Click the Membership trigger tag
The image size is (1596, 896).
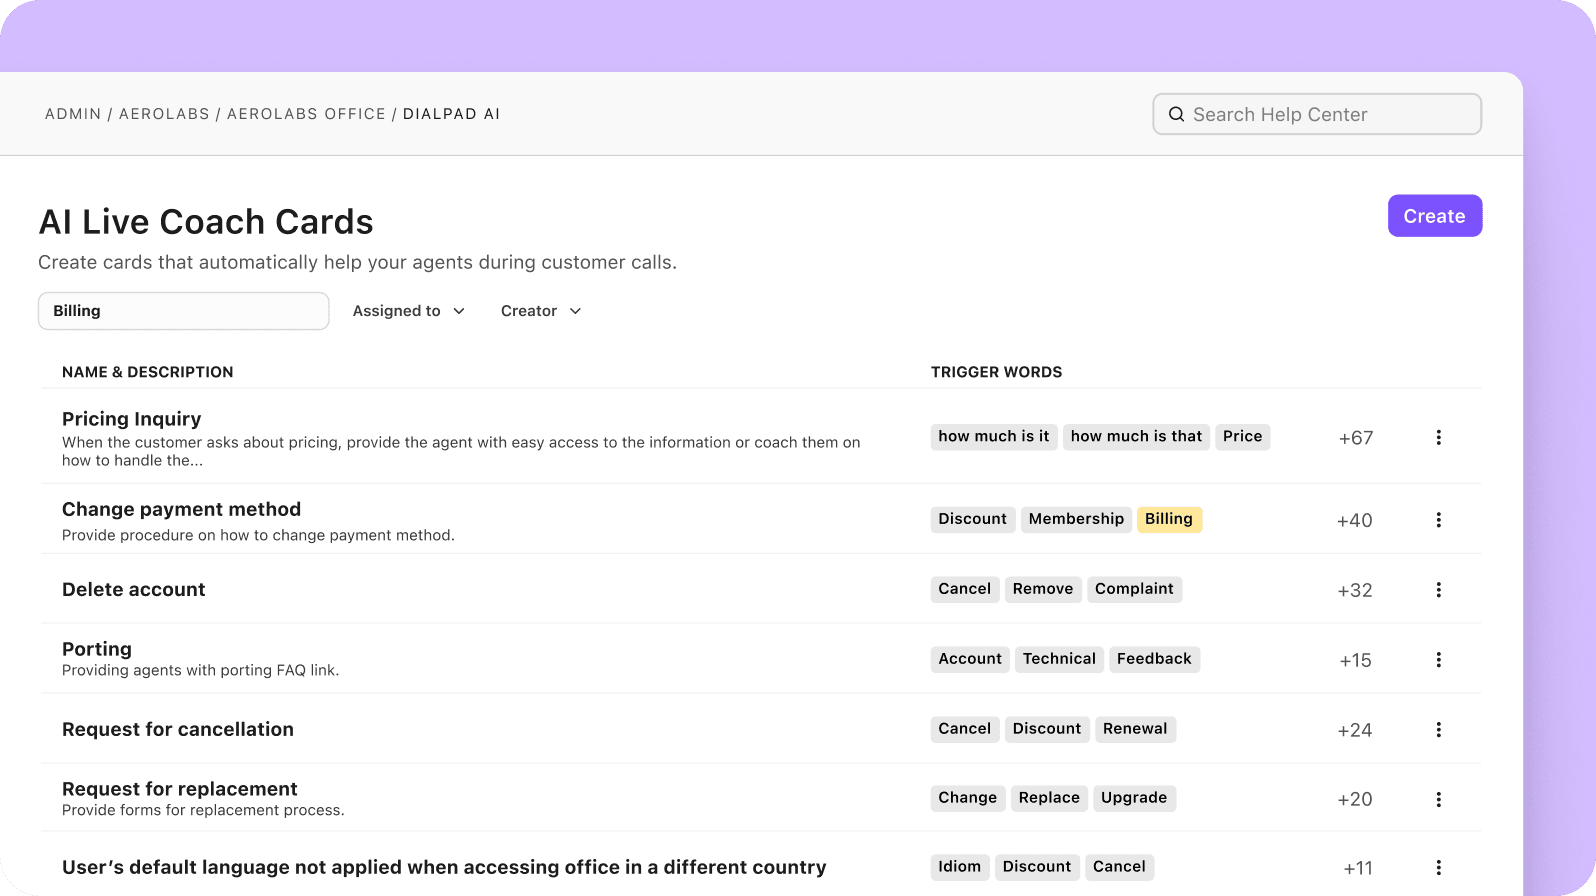click(x=1076, y=519)
